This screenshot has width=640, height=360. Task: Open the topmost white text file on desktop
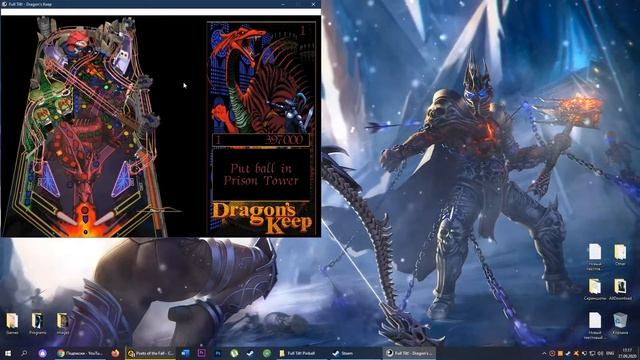pyautogui.click(x=595, y=257)
